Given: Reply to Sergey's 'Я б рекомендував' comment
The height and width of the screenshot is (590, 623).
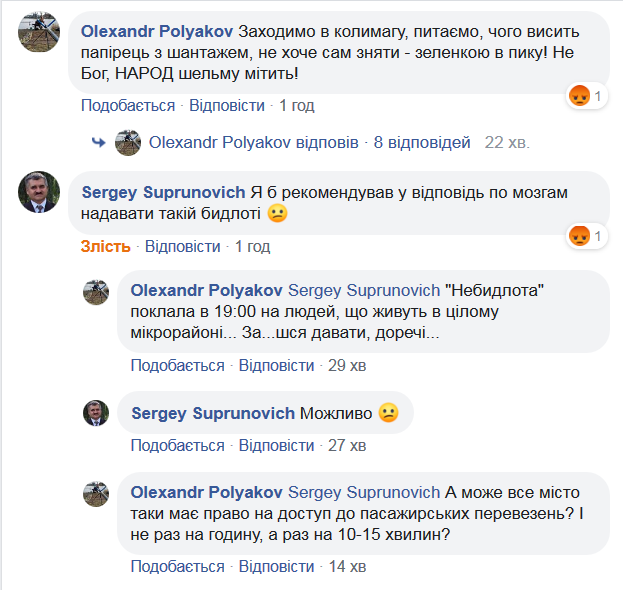Looking at the screenshot, I should point(182,246).
